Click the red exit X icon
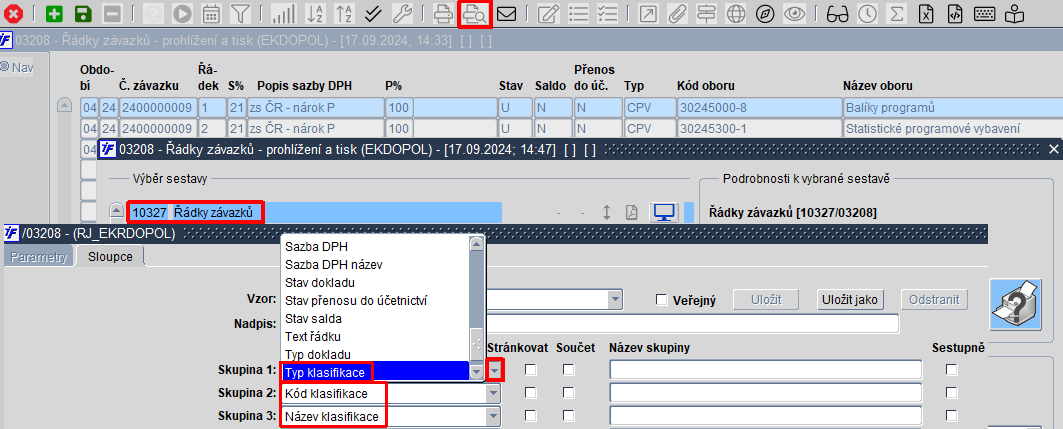Screen dimensions: 1063x429 click(x=14, y=13)
